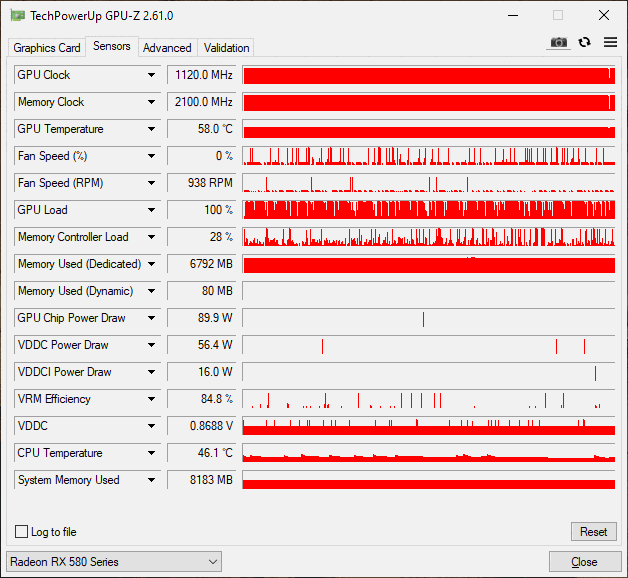Image resolution: width=628 pixels, height=578 pixels.
Task: Open the GPU Chip Power Draw dropdown
Action: coord(151,318)
